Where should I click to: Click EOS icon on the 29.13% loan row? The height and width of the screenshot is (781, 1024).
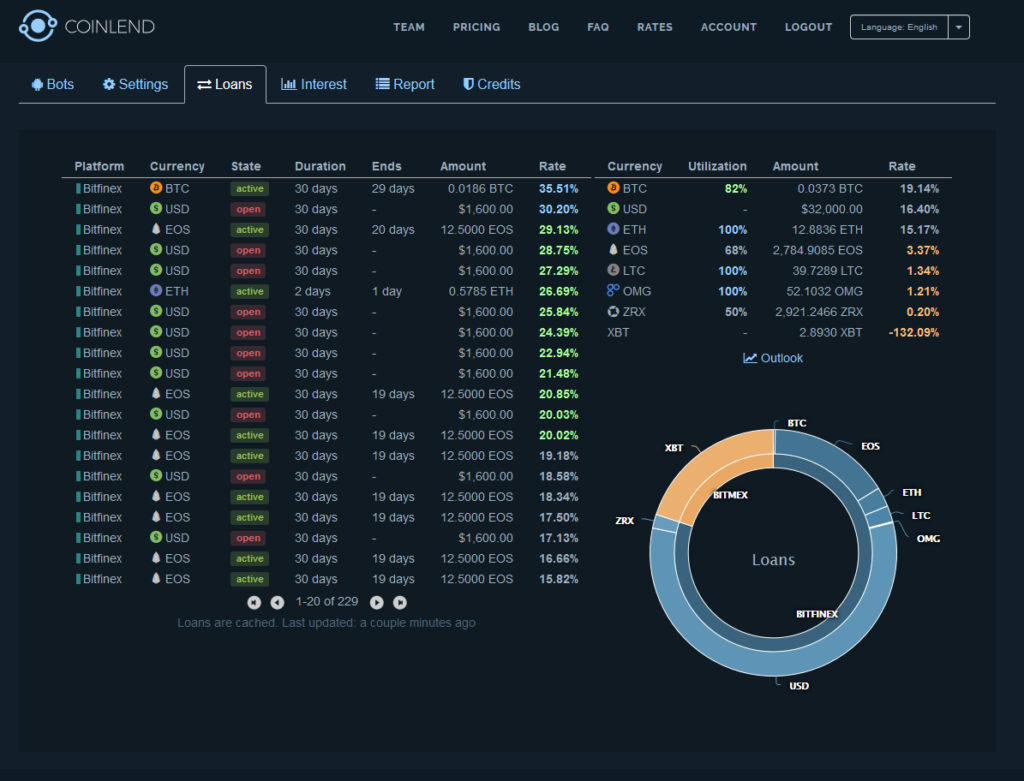tap(156, 229)
